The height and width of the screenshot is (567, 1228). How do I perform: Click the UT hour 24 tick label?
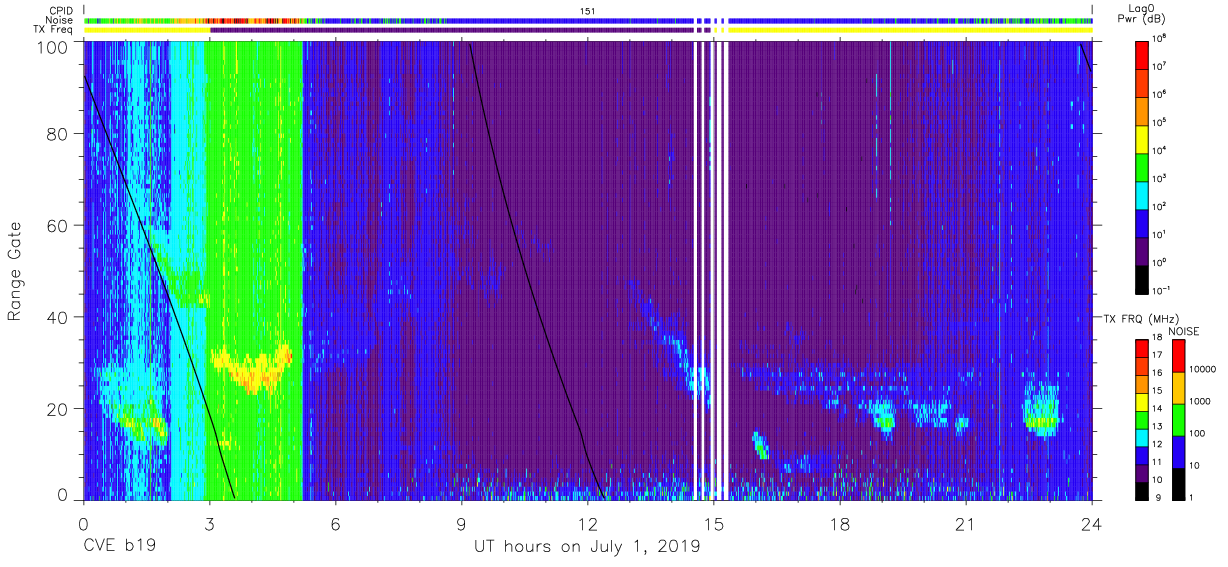[x=1092, y=523]
